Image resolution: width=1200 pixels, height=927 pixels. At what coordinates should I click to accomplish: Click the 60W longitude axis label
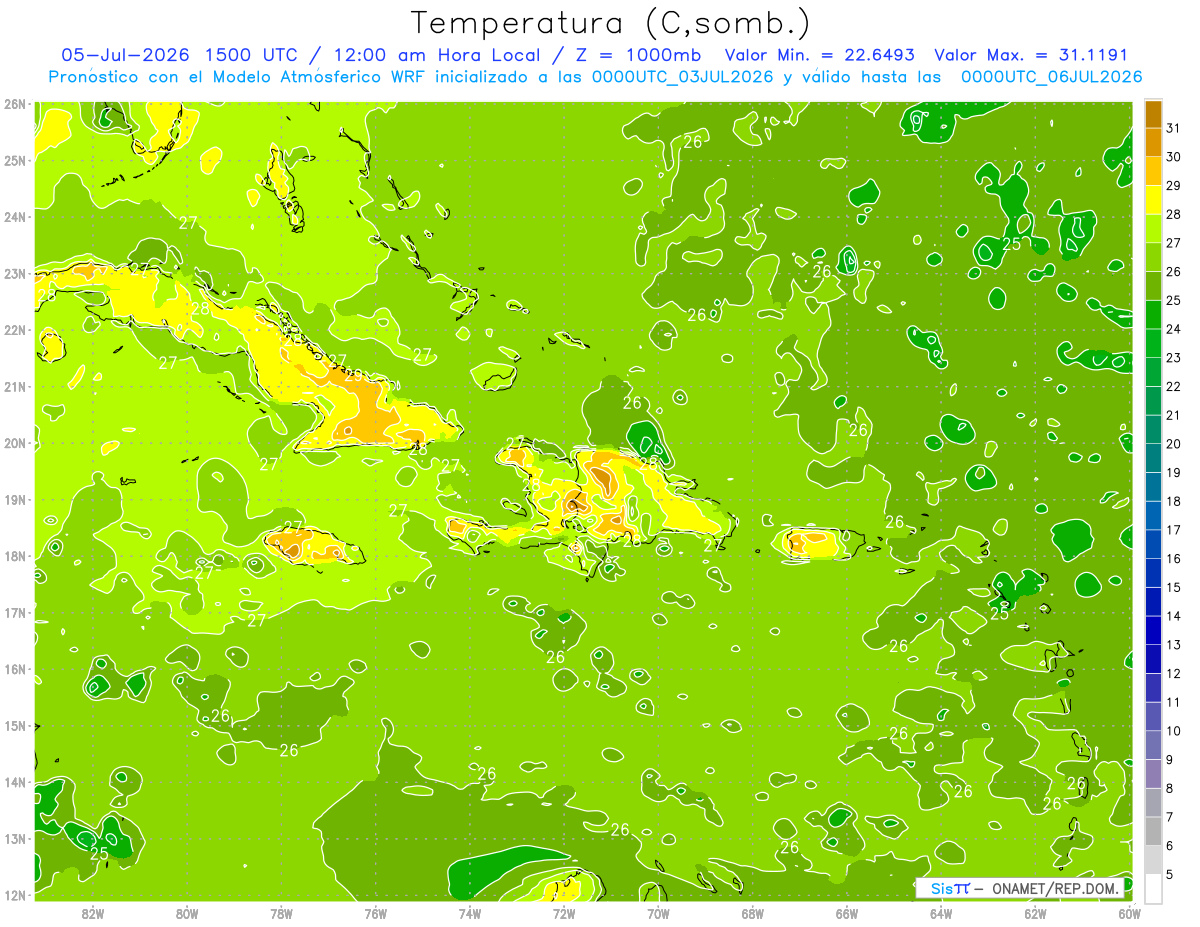[1129, 914]
